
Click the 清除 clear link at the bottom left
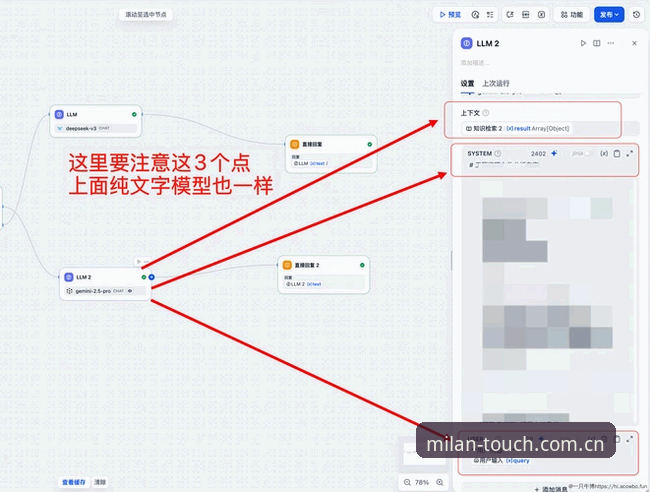point(100,482)
